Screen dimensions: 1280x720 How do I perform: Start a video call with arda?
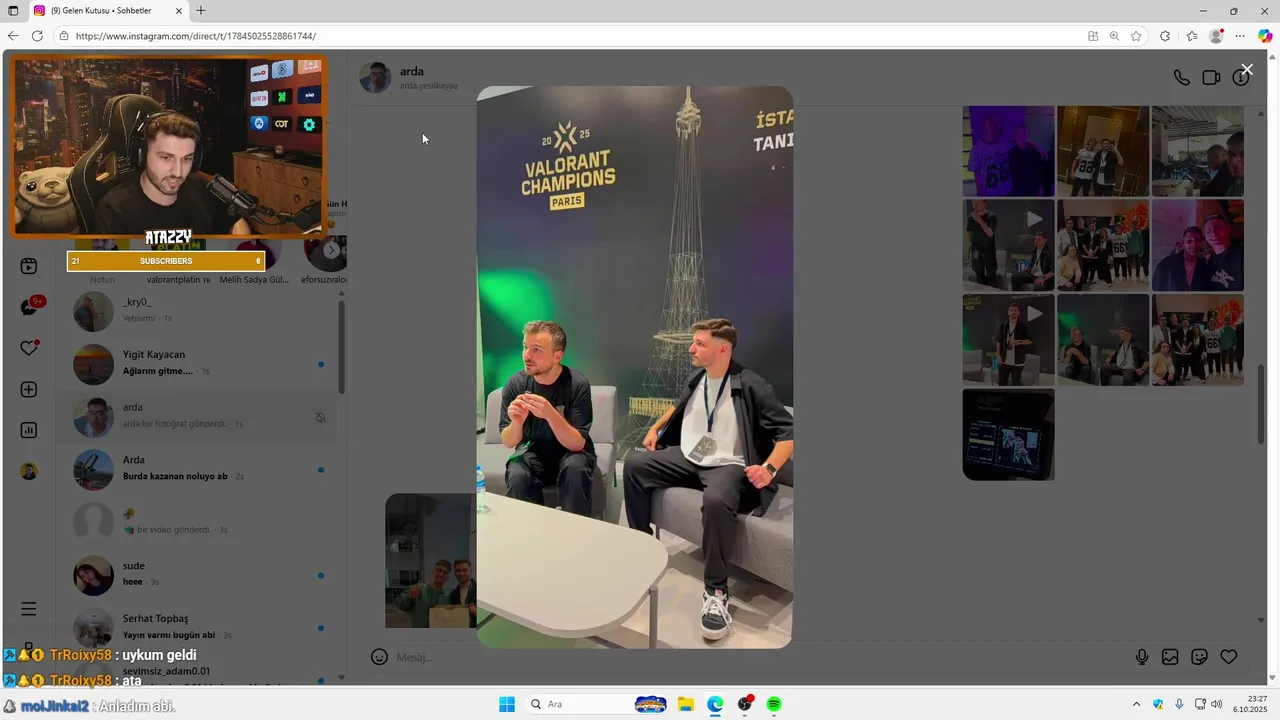1211,78
